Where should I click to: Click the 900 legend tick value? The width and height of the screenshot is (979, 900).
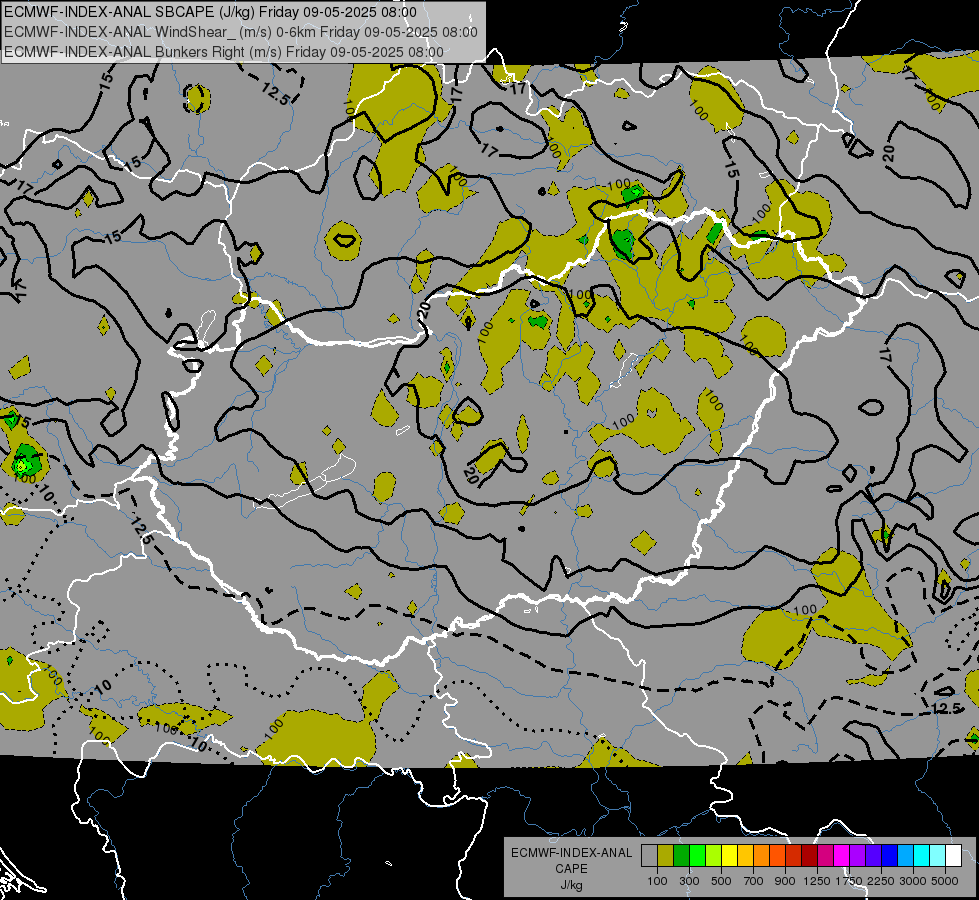(785, 881)
